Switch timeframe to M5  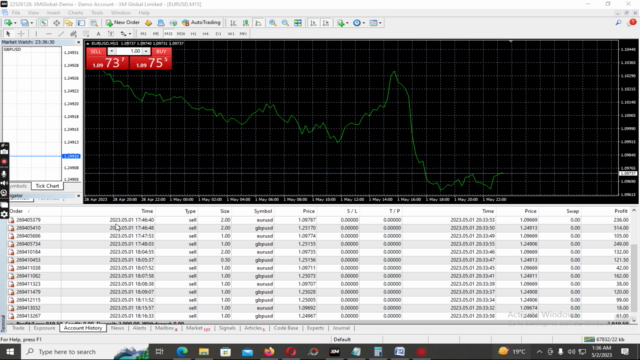tap(156, 33)
